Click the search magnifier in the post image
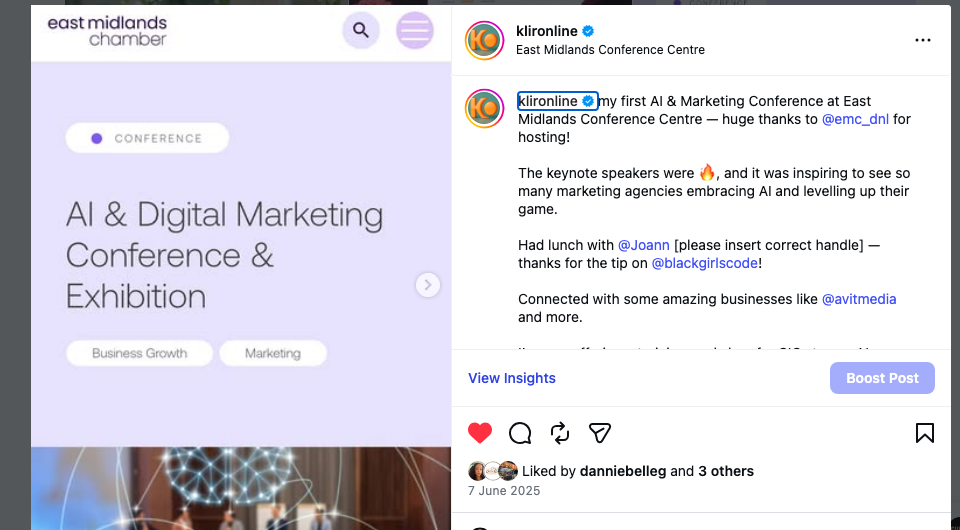 pos(361,30)
